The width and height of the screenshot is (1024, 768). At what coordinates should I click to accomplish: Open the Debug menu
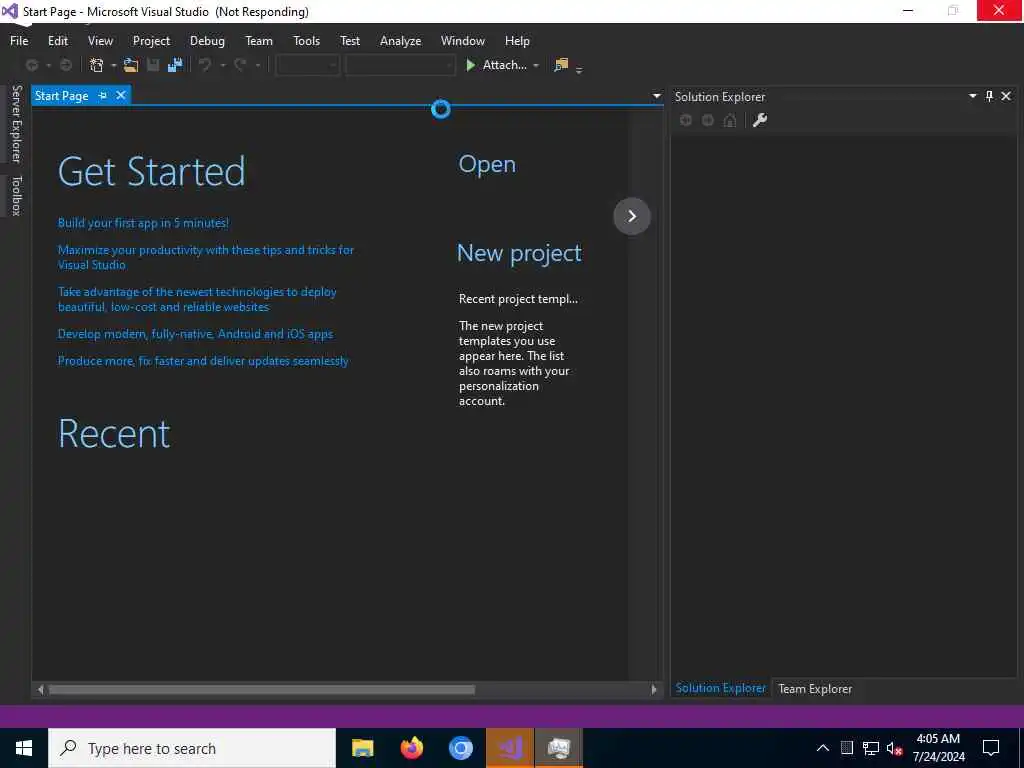(x=207, y=40)
